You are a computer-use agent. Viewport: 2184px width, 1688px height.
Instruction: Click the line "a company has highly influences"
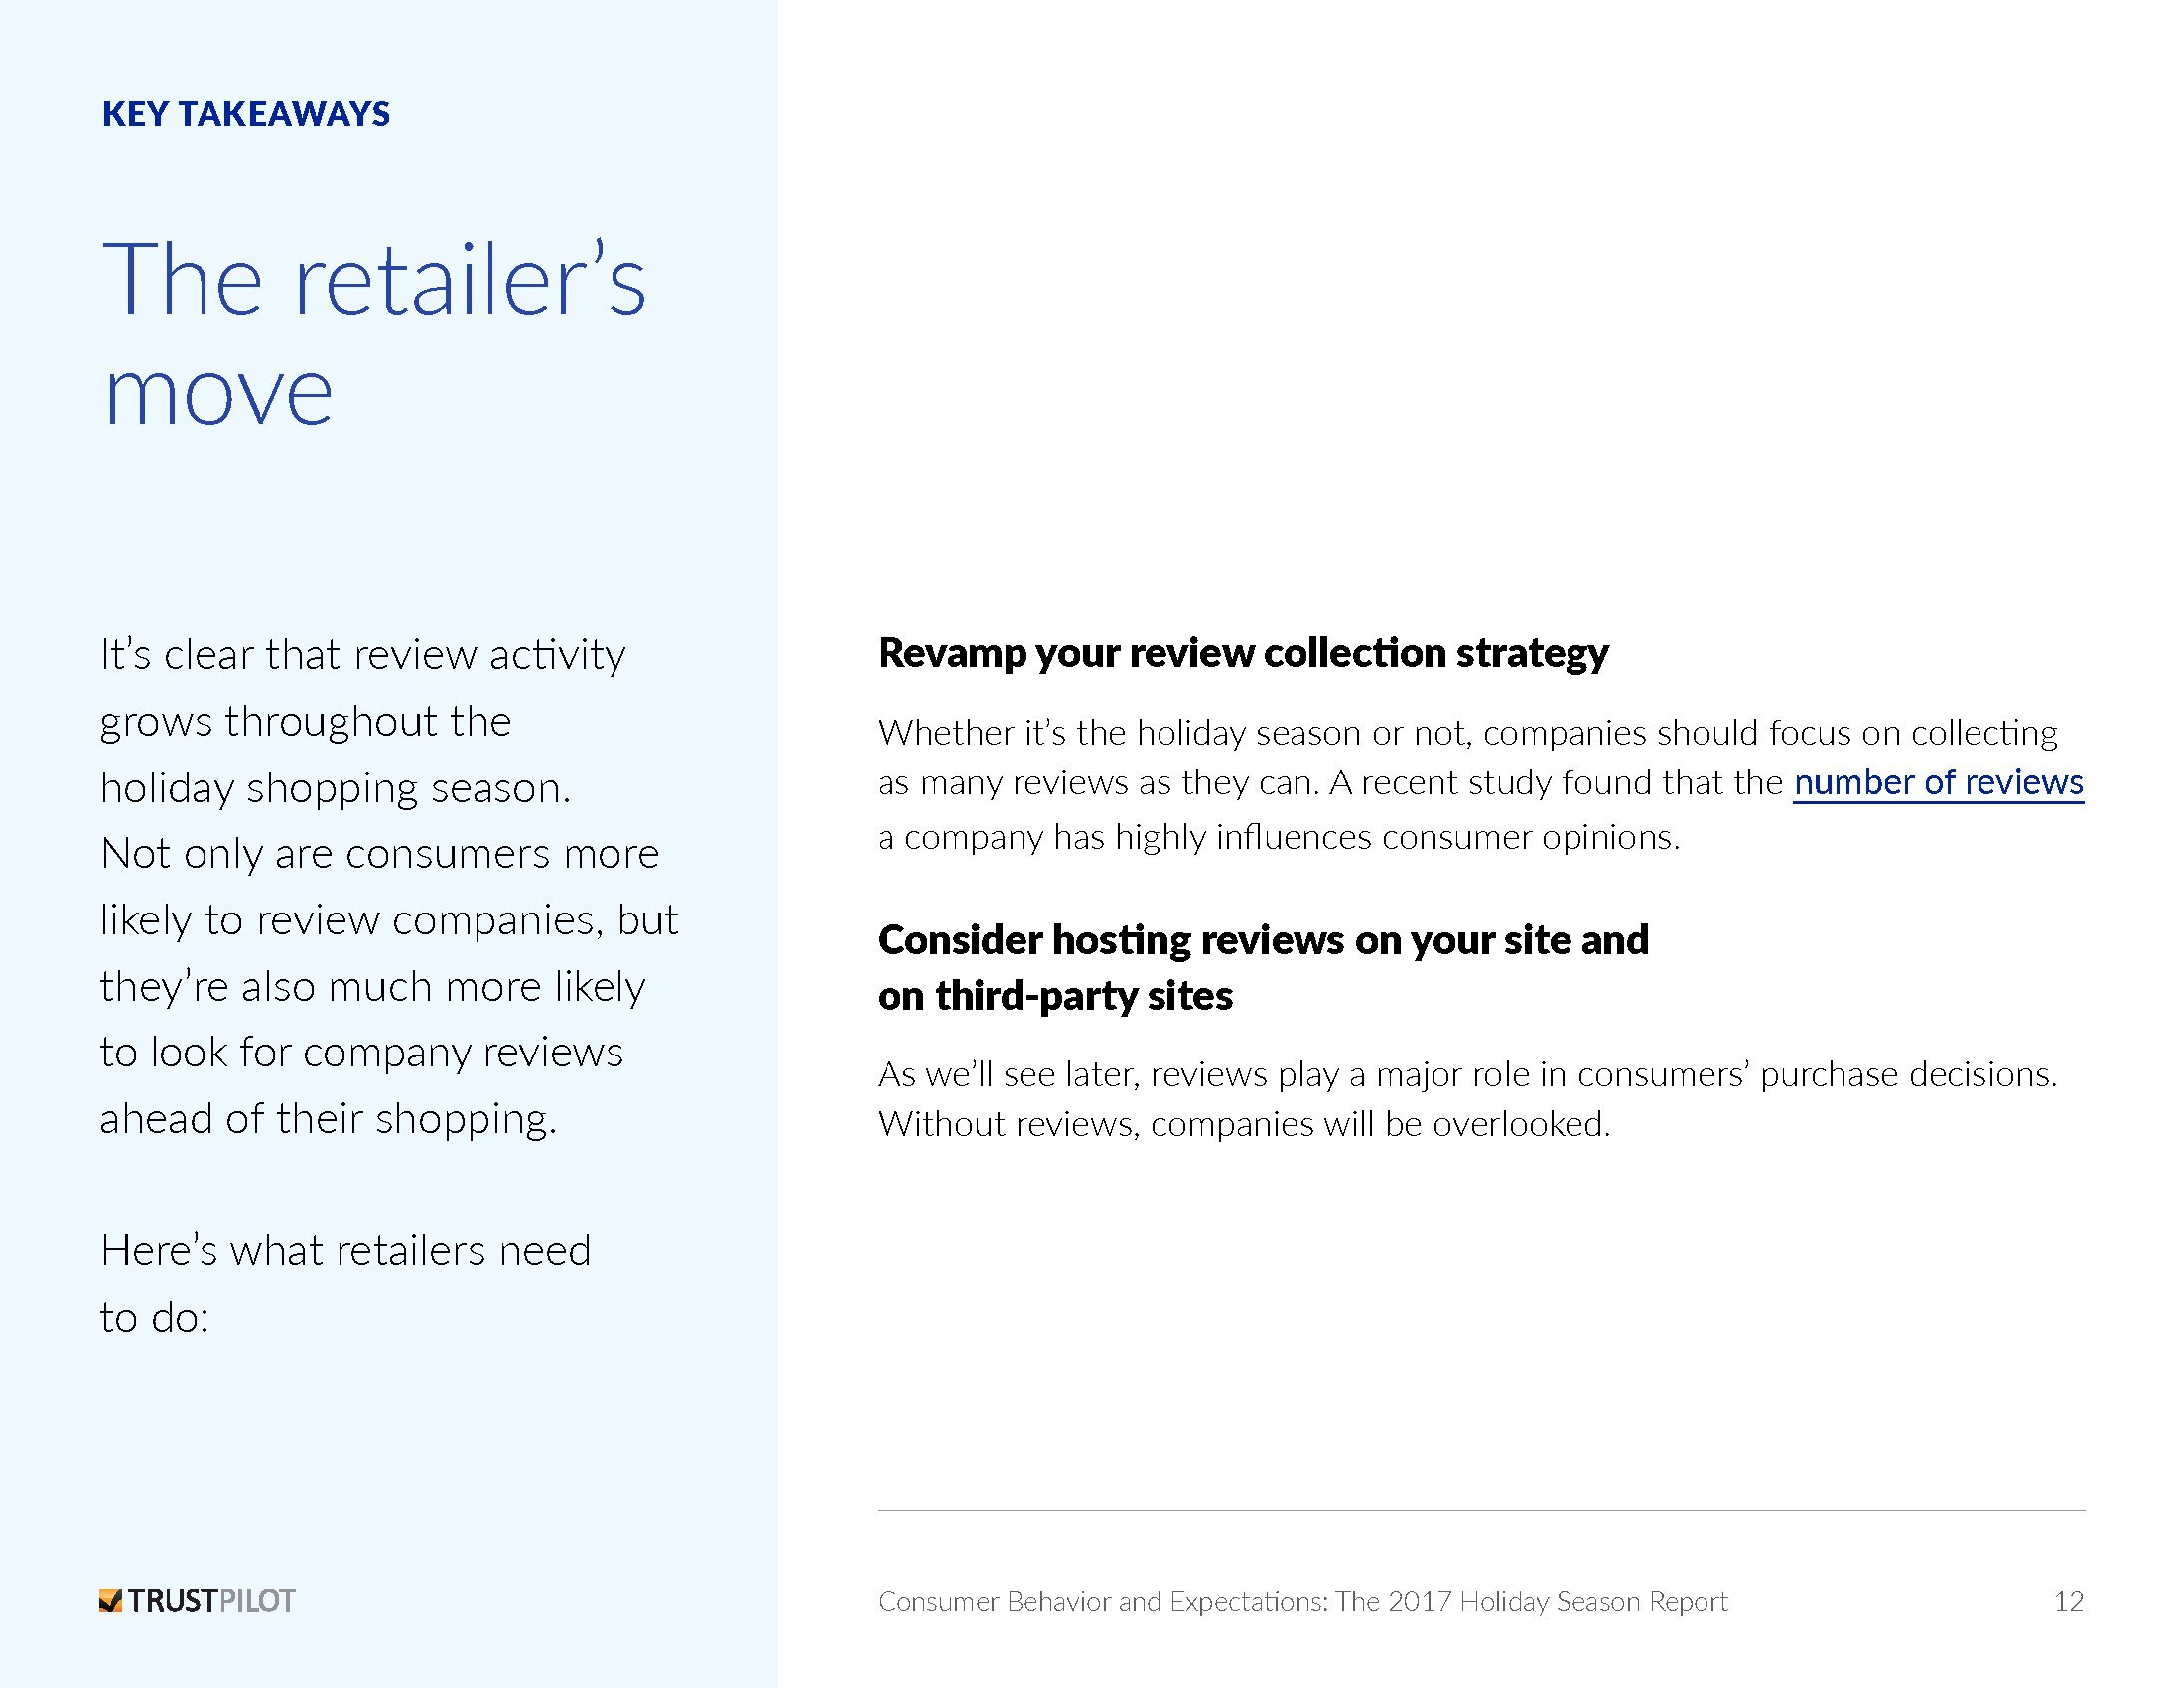click(1278, 836)
